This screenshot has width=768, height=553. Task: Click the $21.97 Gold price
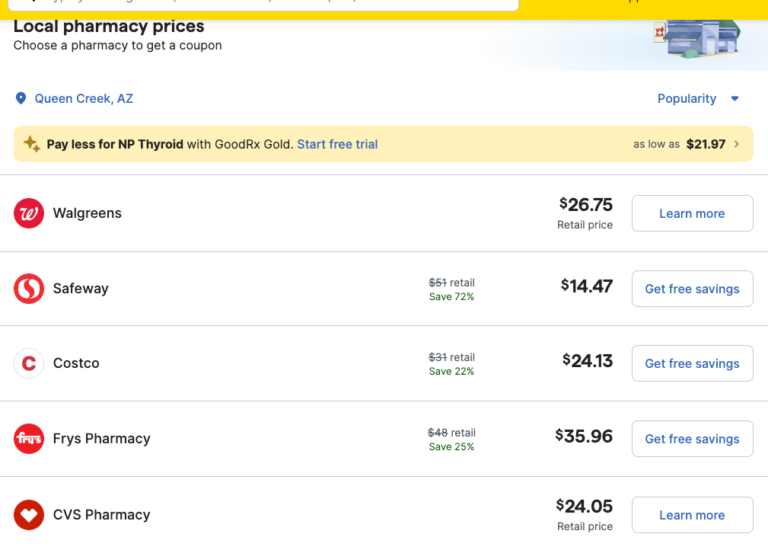706,144
